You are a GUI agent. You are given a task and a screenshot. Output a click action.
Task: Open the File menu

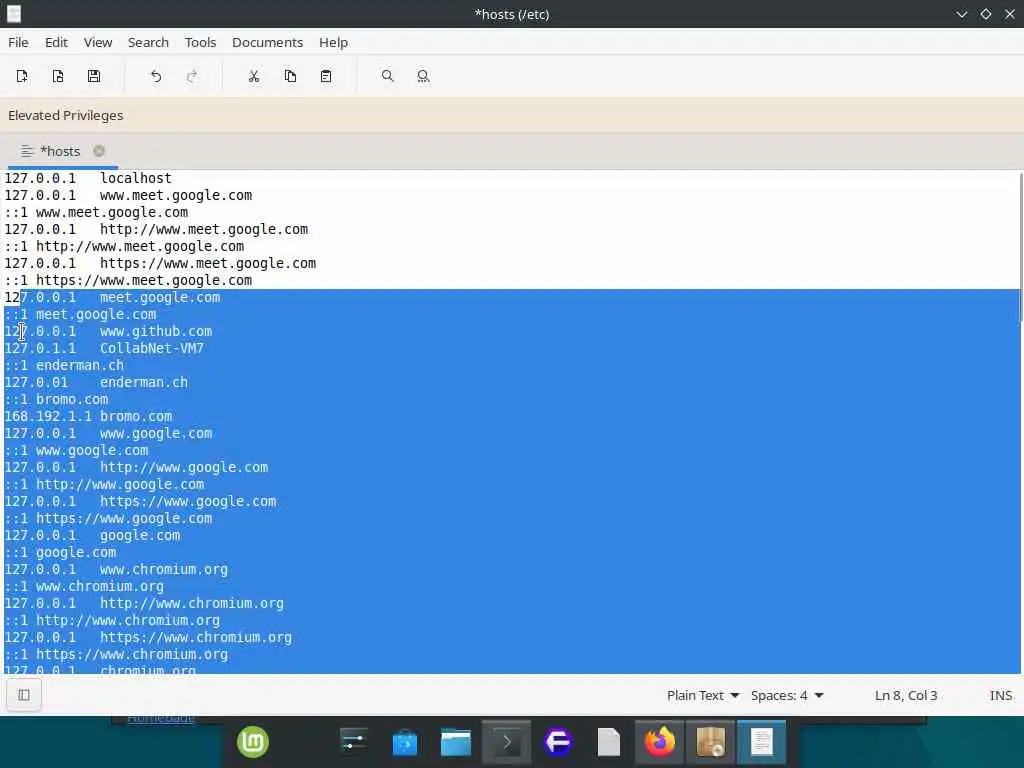tap(18, 42)
